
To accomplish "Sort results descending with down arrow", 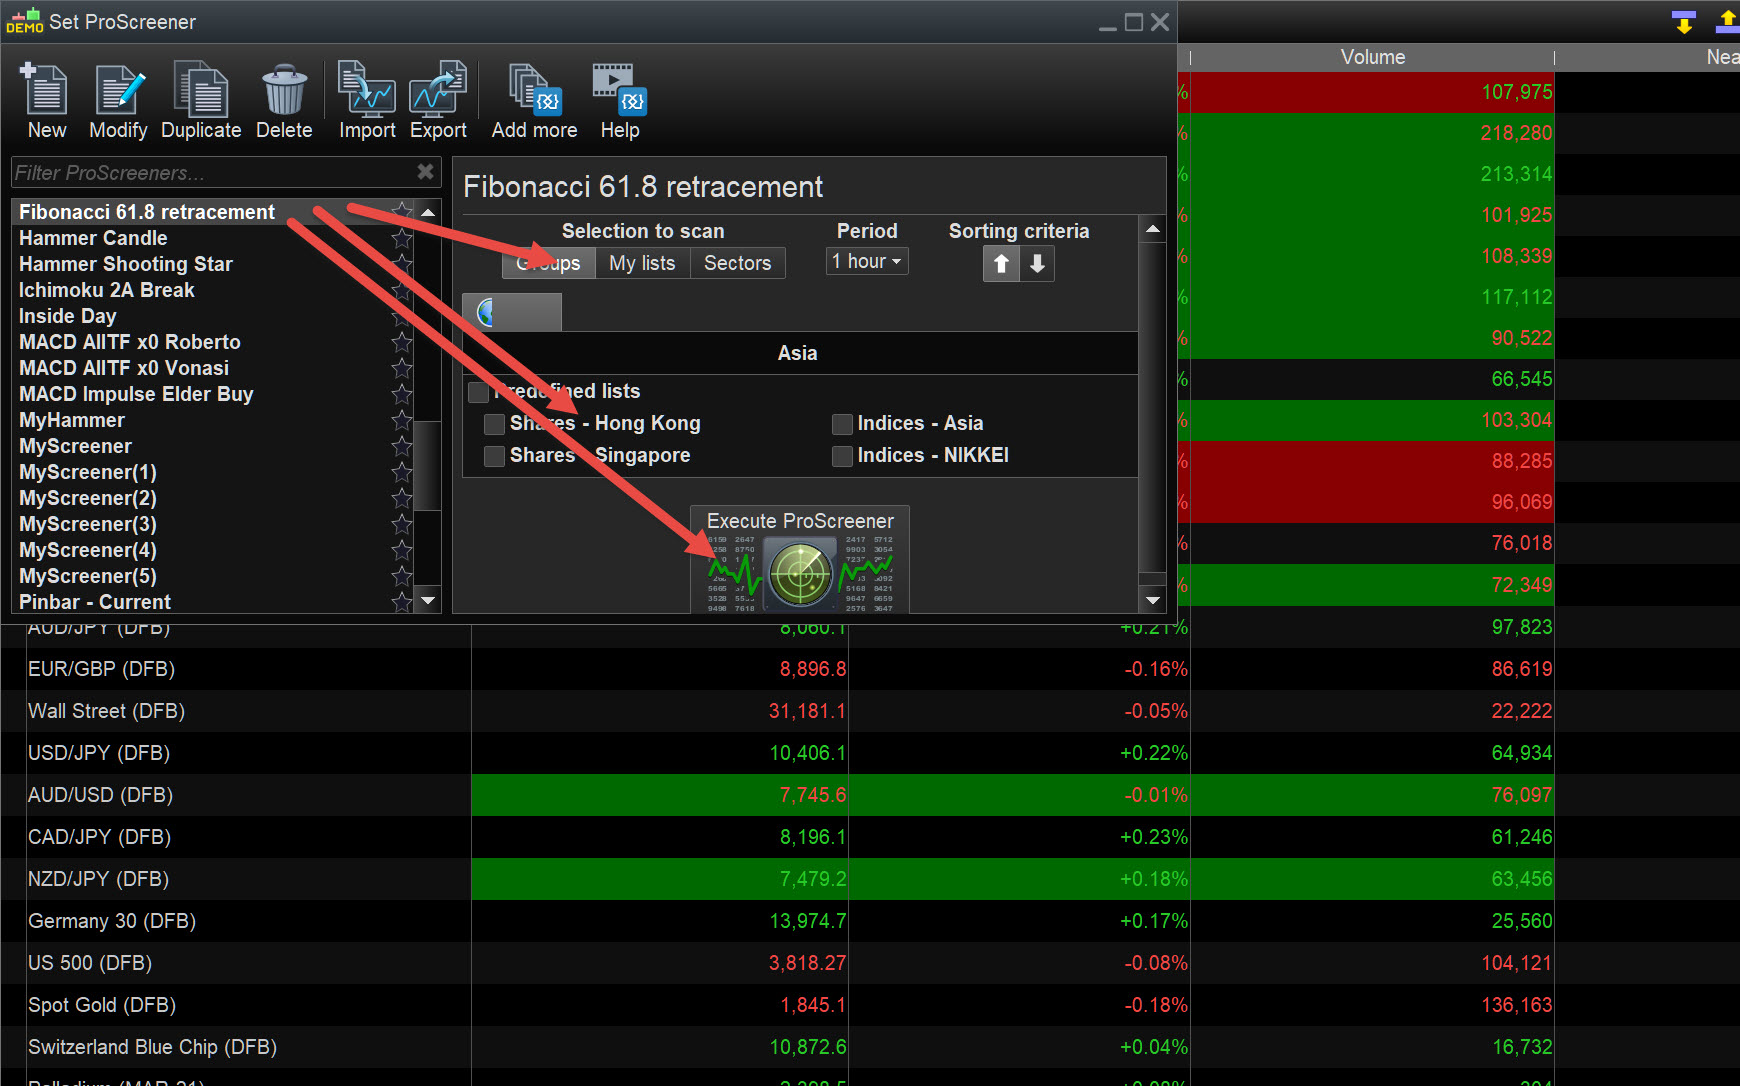I will (x=1037, y=264).
